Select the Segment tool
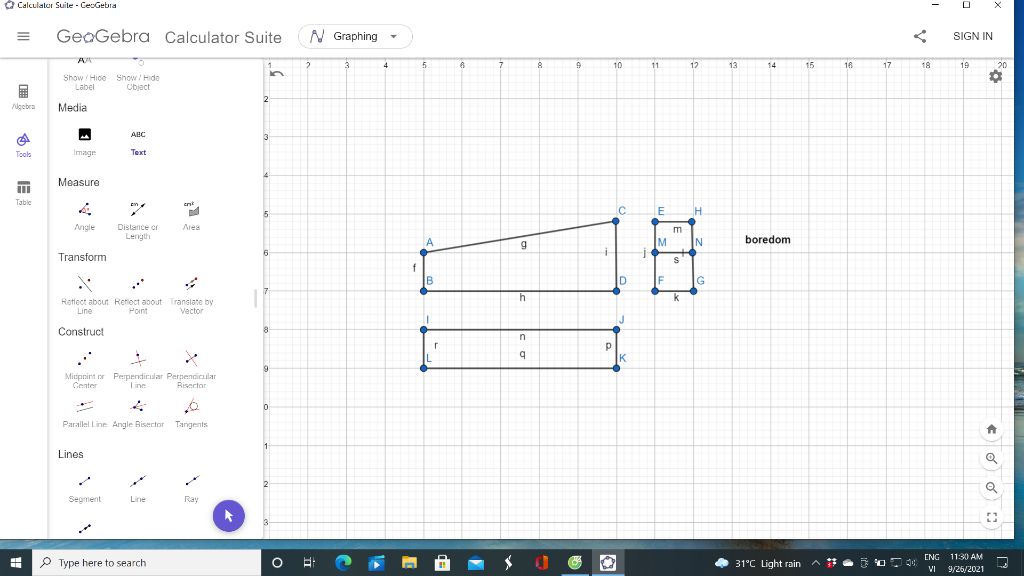 click(x=85, y=488)
